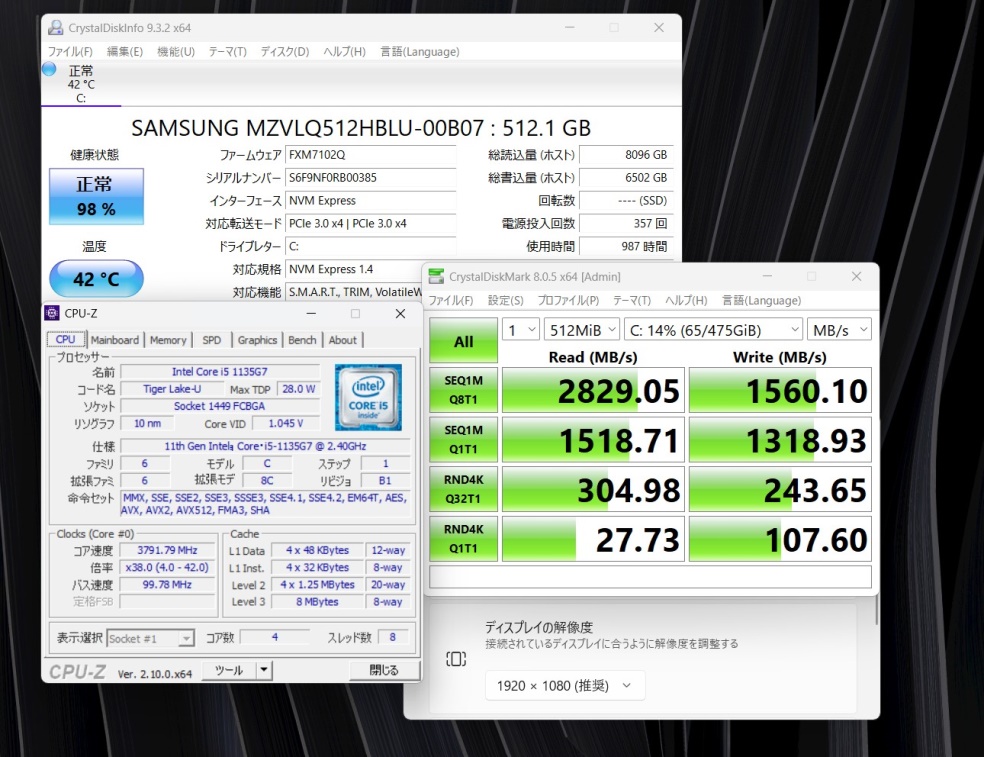Click the firmware field FXM7102Q
Image resolution: width=984 pixels, height=757 pixels.
click(370, 155)
